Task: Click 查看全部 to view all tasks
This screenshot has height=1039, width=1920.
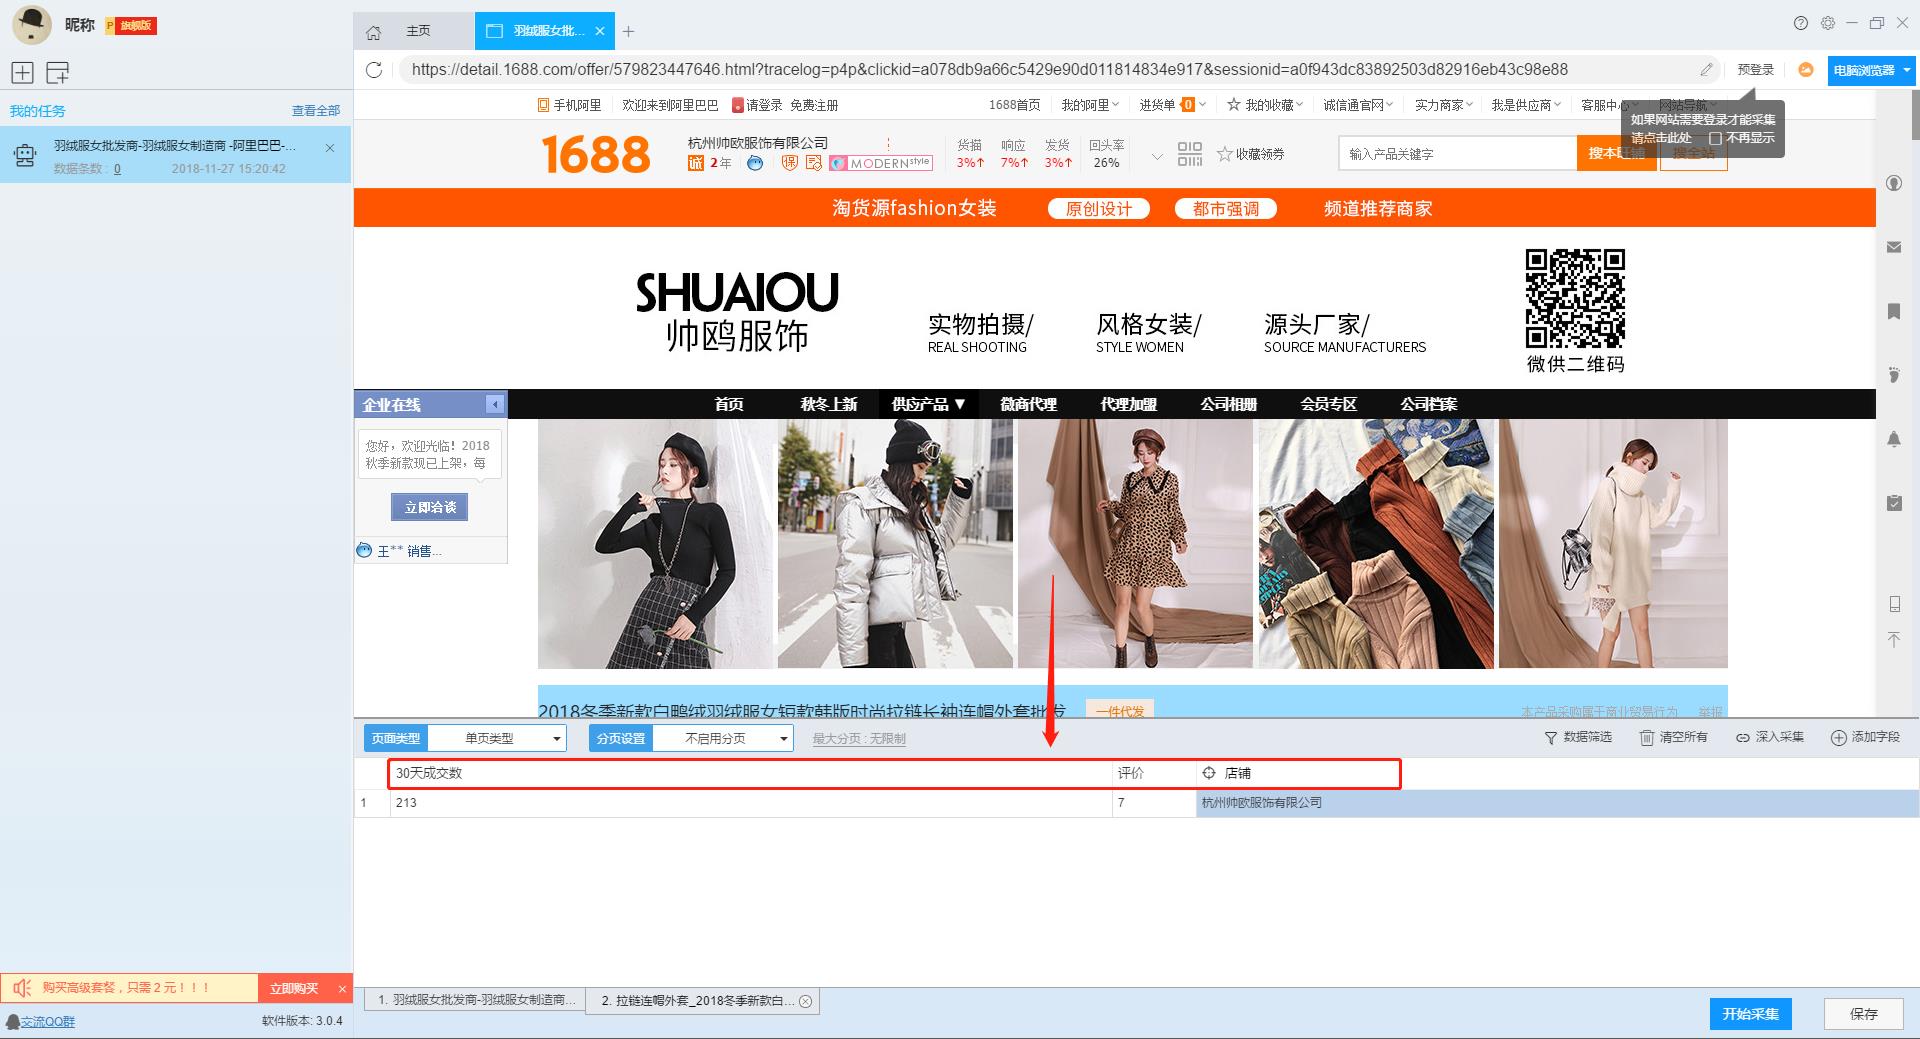Action: click(316, 110)
